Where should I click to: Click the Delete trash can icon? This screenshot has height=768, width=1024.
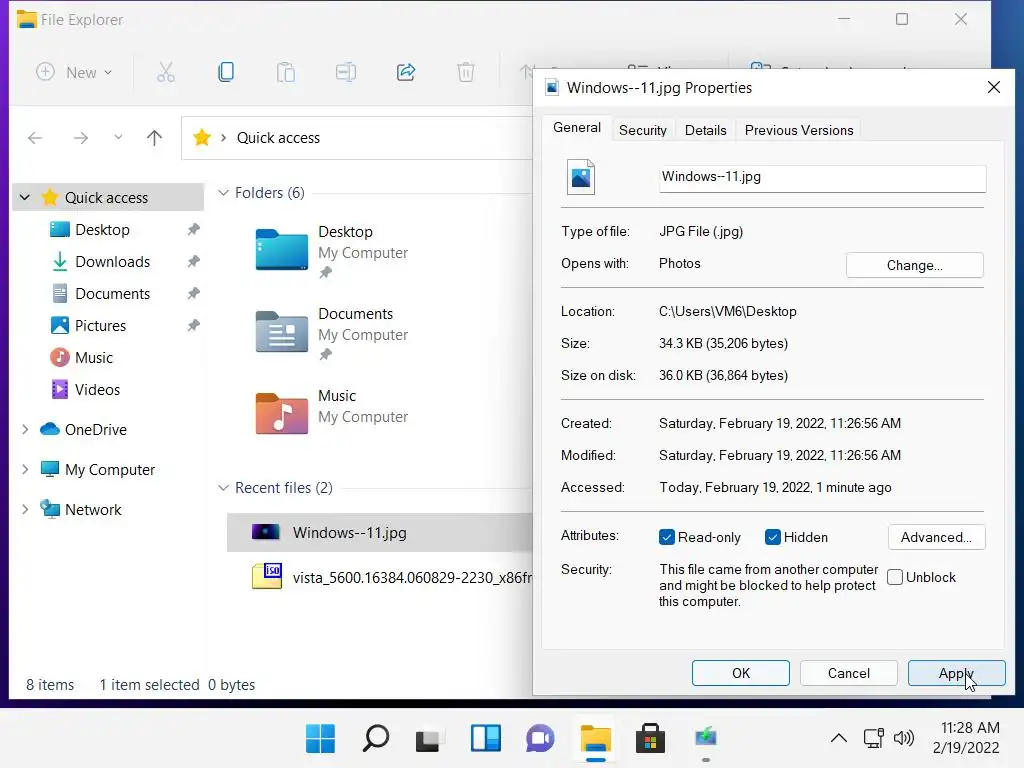click(466, 72)
